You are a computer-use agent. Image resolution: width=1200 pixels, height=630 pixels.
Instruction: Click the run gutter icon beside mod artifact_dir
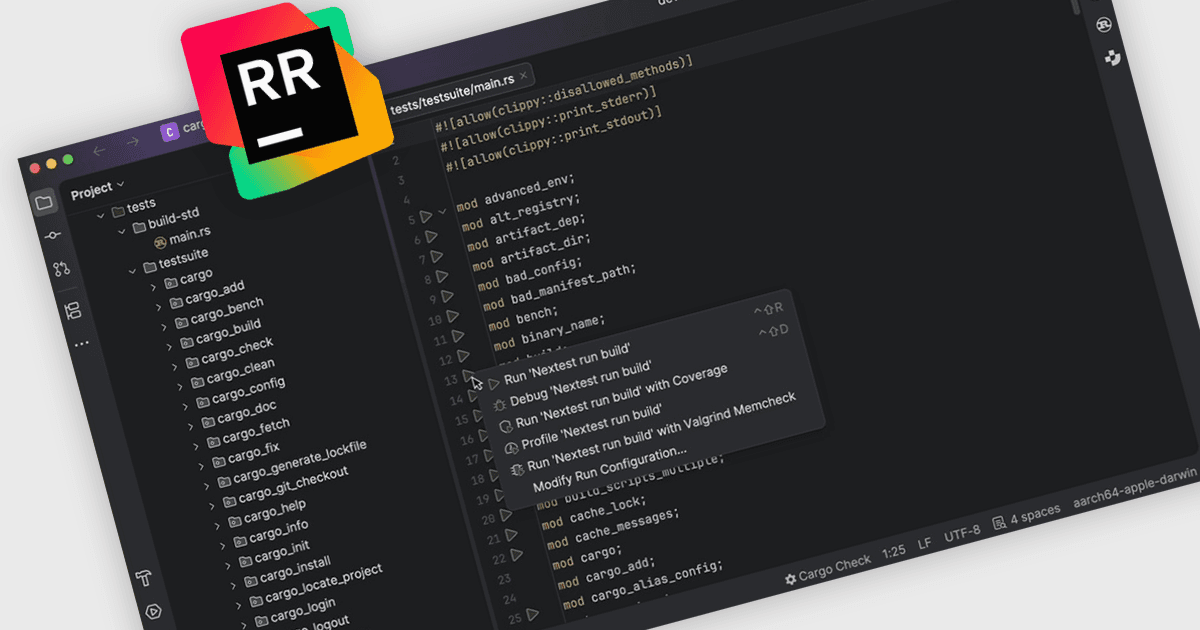pyautogui.click(x=444, y=276)
